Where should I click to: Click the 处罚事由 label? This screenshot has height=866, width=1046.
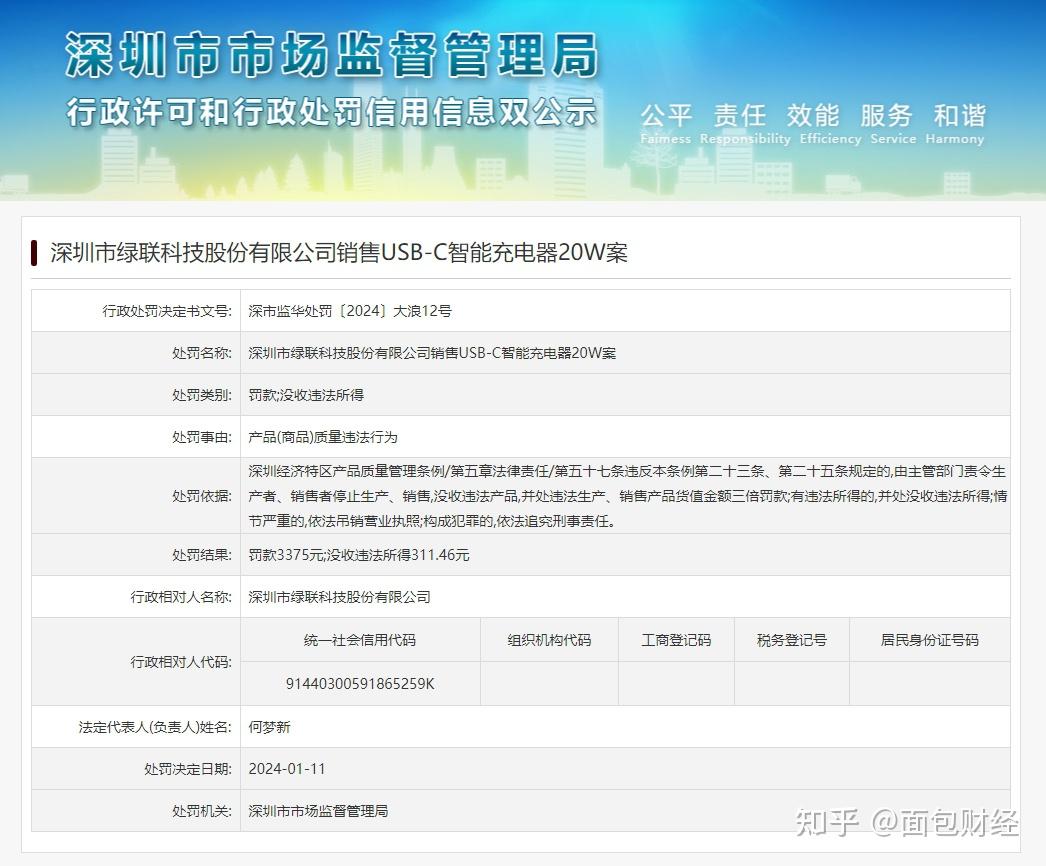point(201,437)
